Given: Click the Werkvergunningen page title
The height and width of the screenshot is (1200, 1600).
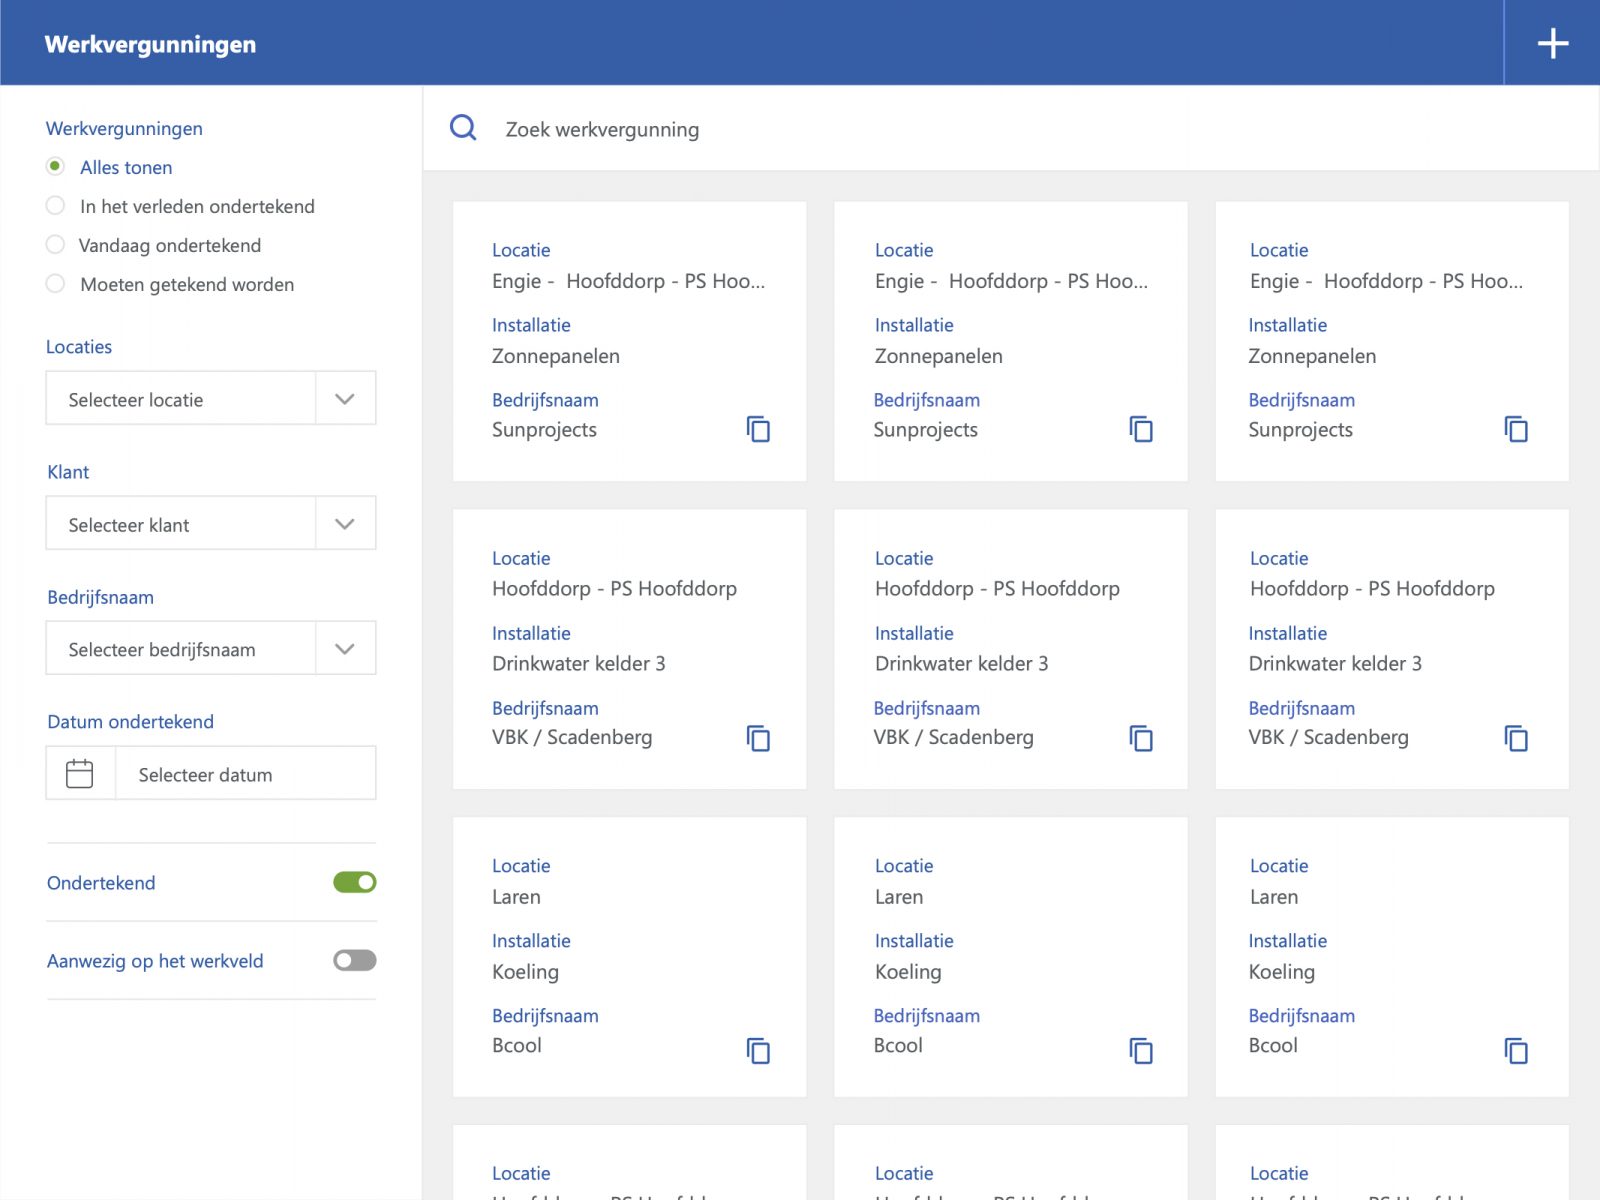Looking at the screenshot, I should [x=150, y=44].
